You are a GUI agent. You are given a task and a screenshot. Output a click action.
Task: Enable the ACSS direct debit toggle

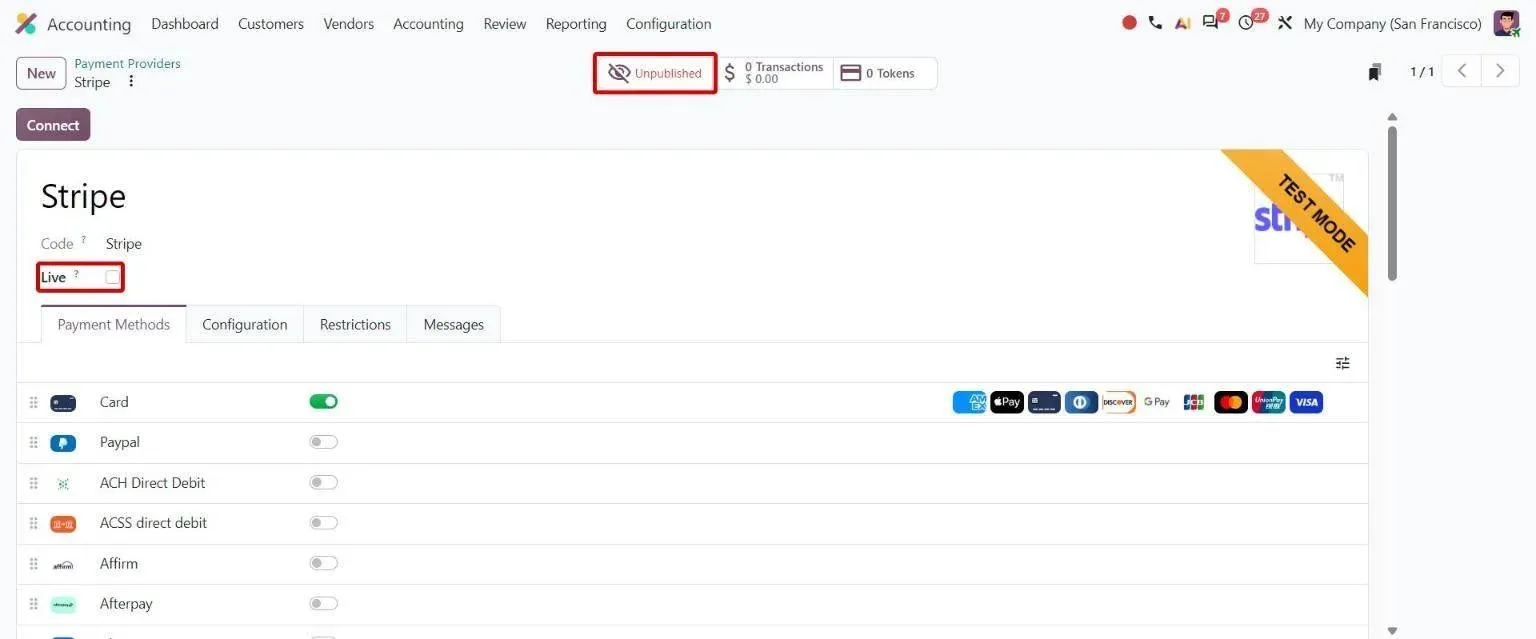323,523
